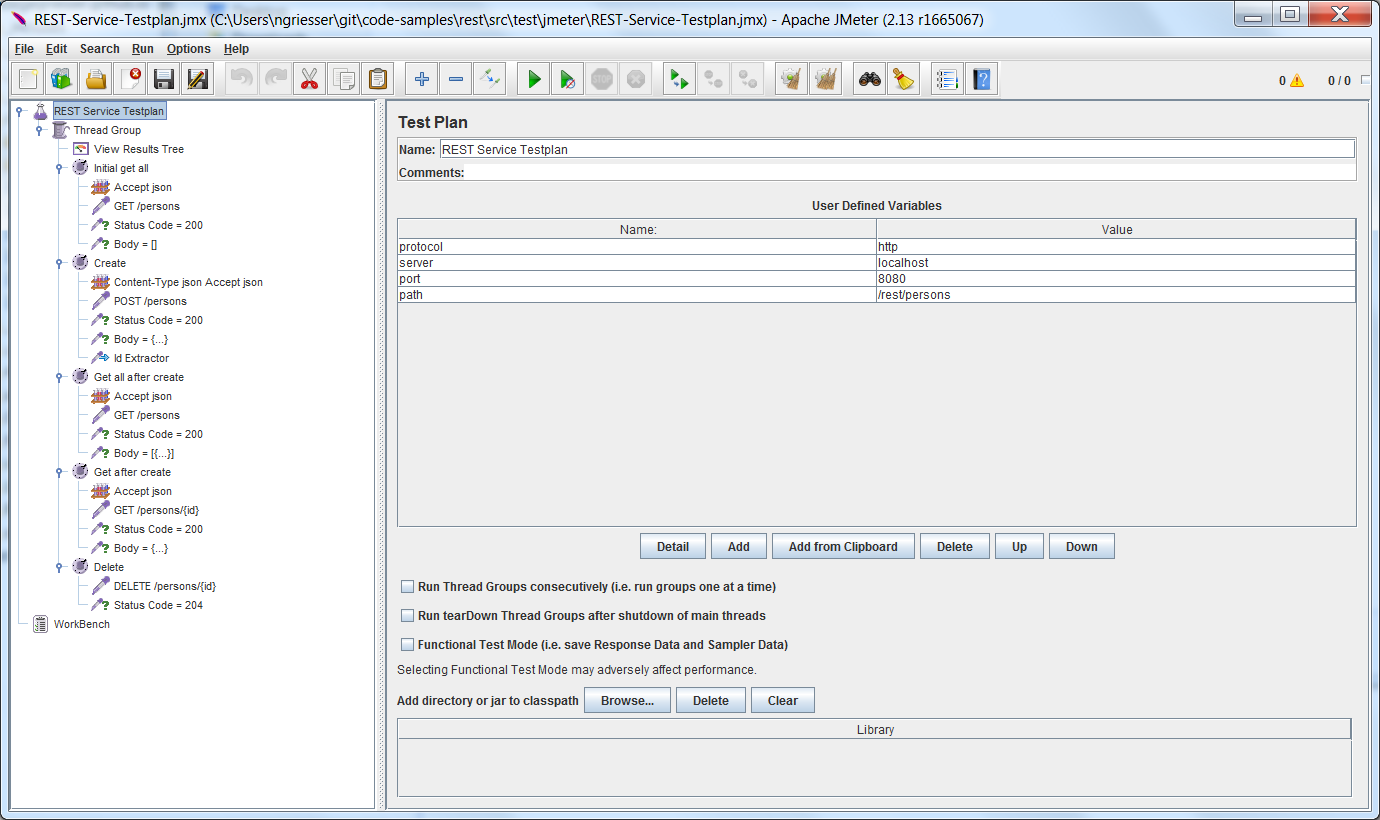Click the localhost value cell

point(1116,263)
